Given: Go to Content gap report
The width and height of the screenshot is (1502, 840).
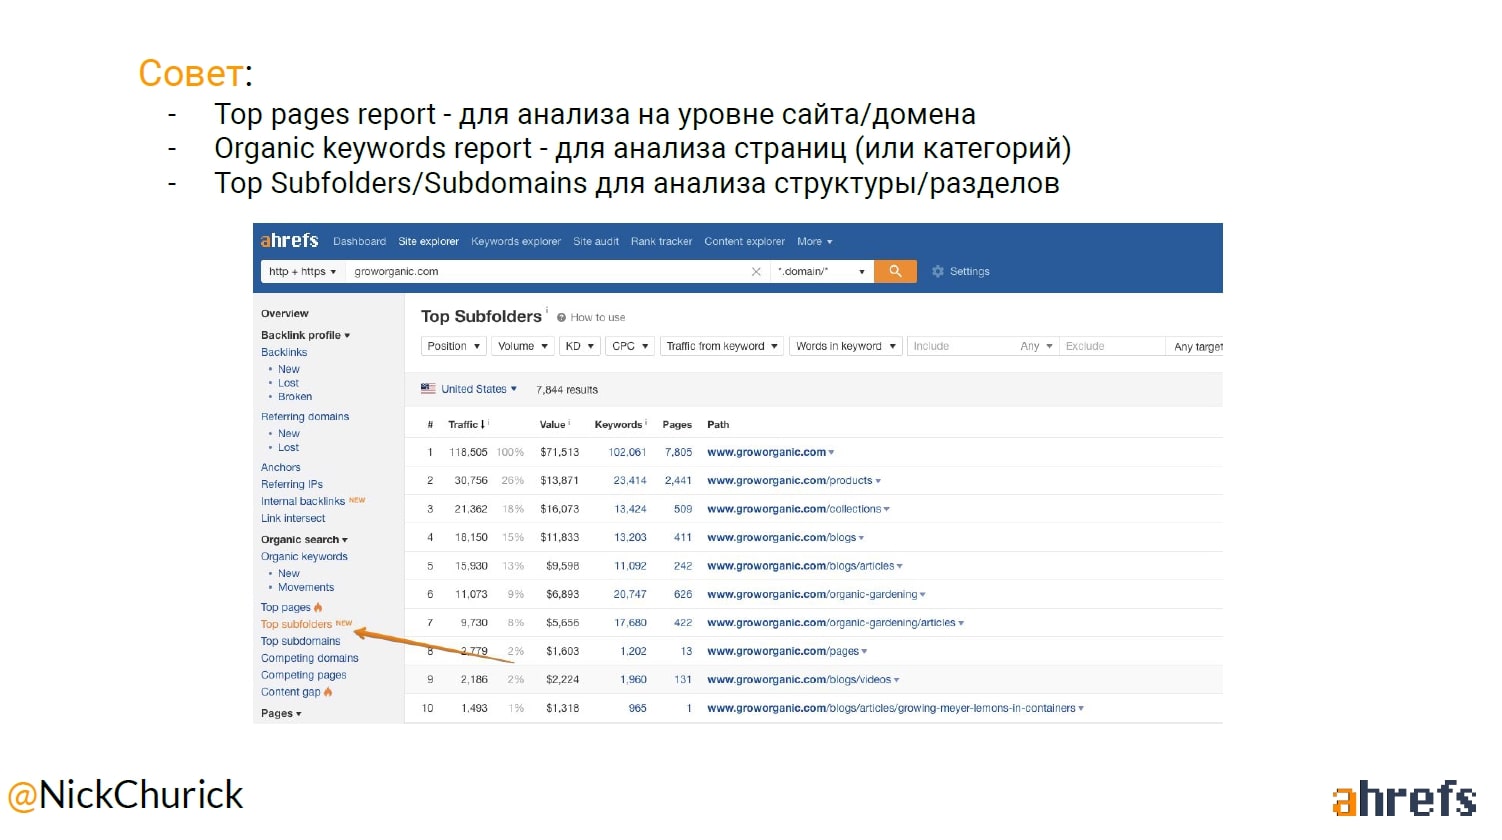Looking at the screenshot, I should point(291,692).
